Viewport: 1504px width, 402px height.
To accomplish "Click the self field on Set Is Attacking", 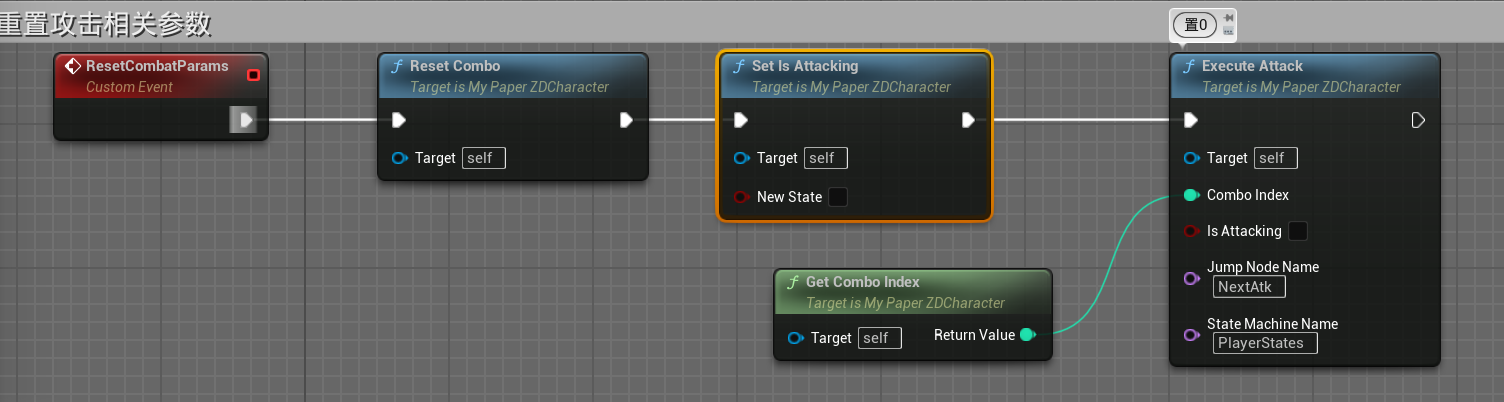I will [826, 158].
